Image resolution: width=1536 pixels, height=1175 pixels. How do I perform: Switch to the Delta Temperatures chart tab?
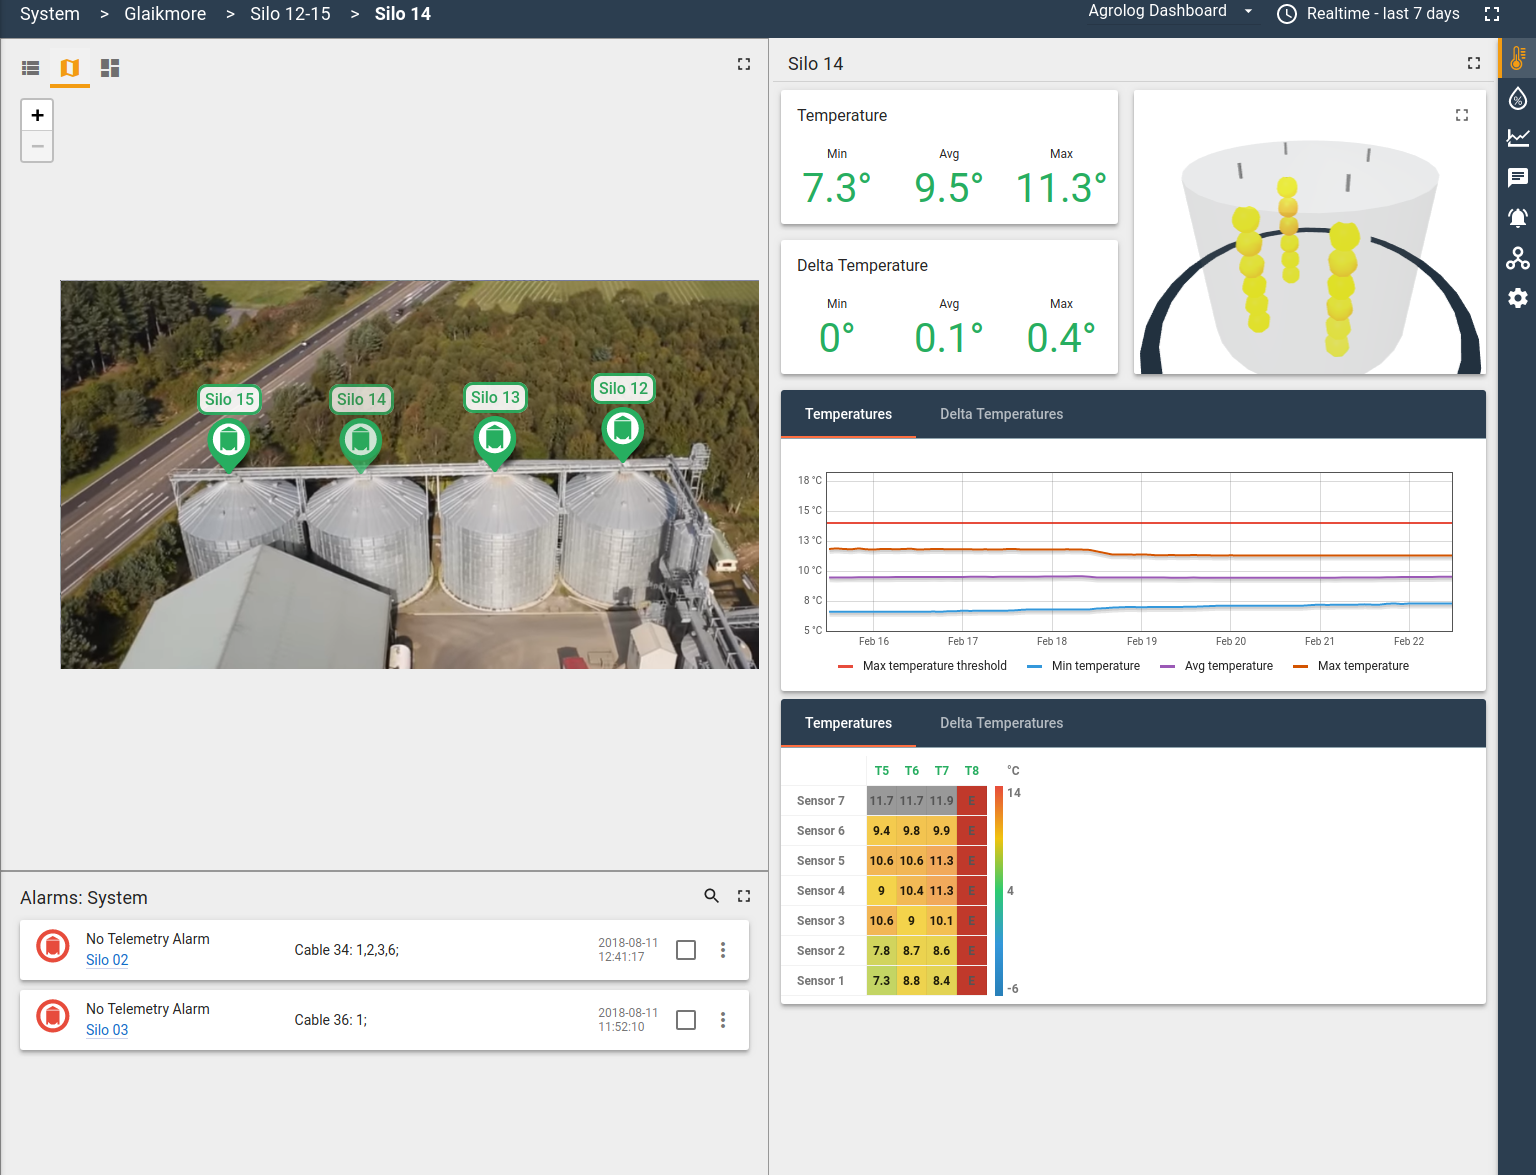click(1001, 413)
